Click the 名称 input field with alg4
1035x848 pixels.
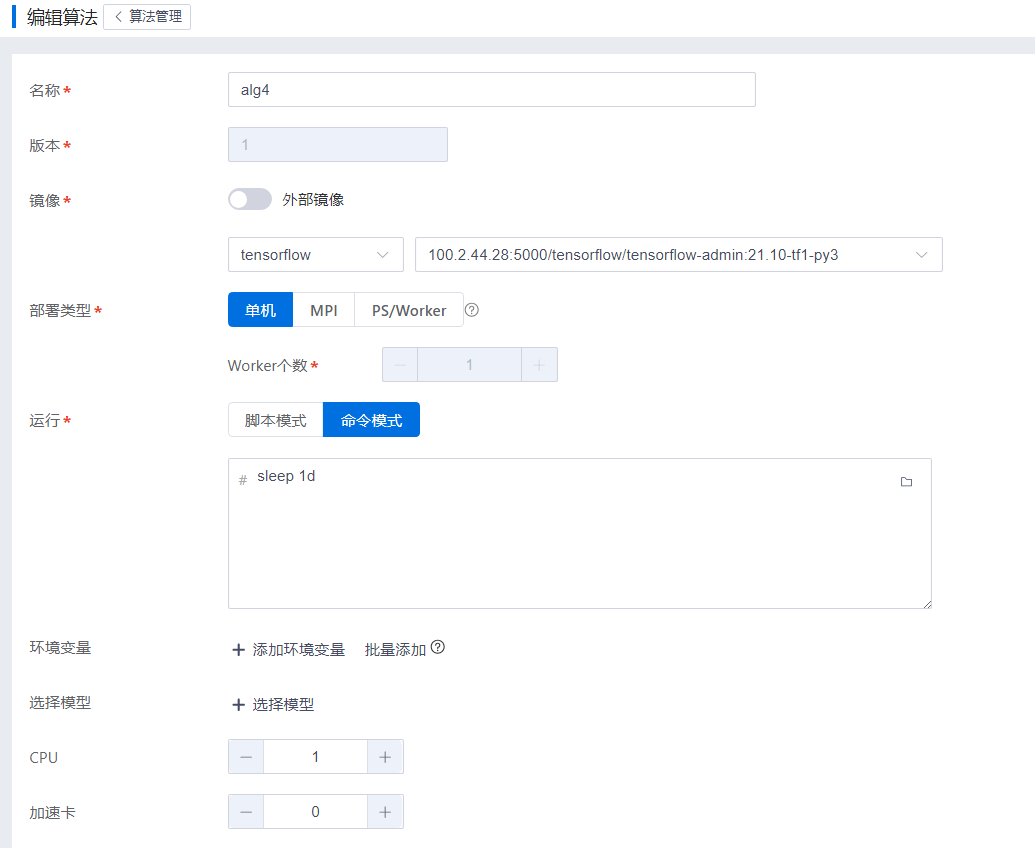491,90
